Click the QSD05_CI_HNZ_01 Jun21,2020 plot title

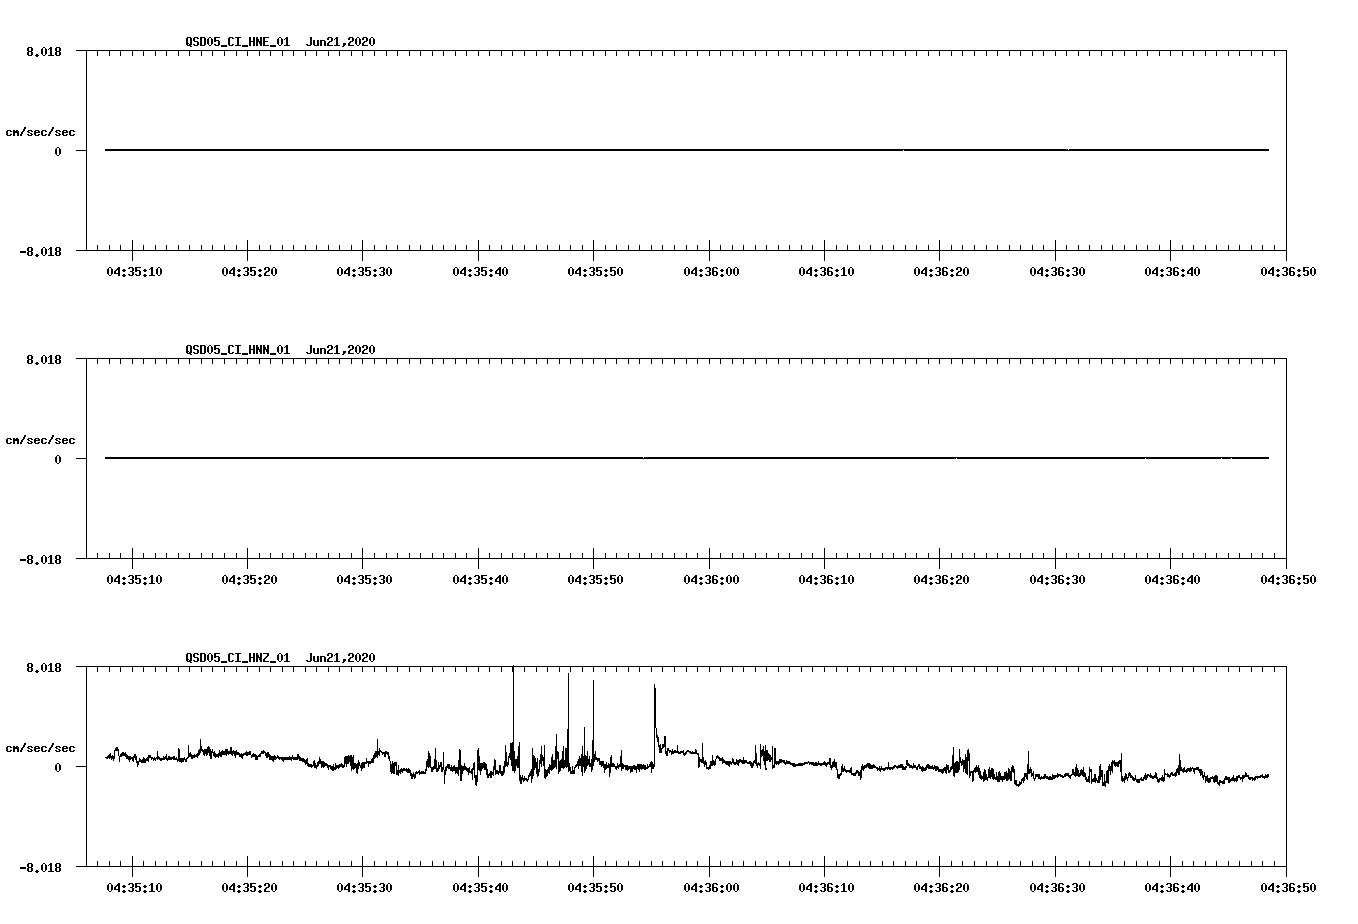click(280, 658)
